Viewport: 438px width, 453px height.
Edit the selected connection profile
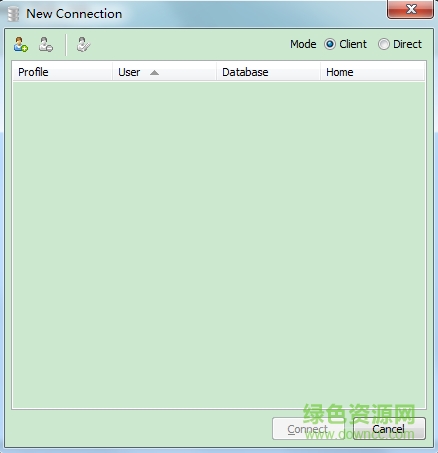[x=83, y=44]
